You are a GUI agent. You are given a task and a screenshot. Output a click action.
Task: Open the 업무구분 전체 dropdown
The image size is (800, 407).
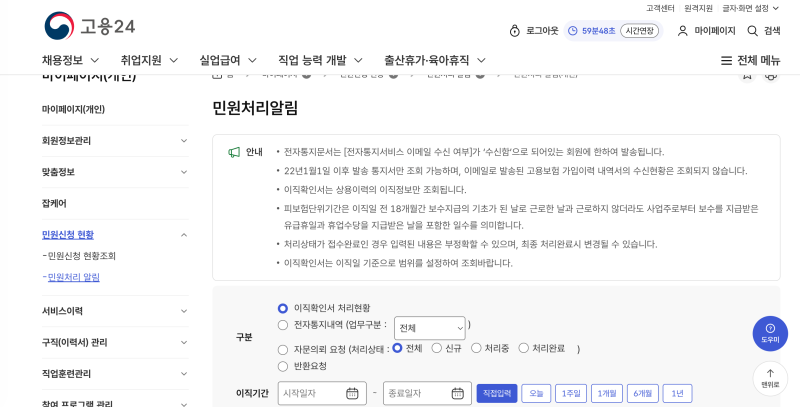[430, 328]
